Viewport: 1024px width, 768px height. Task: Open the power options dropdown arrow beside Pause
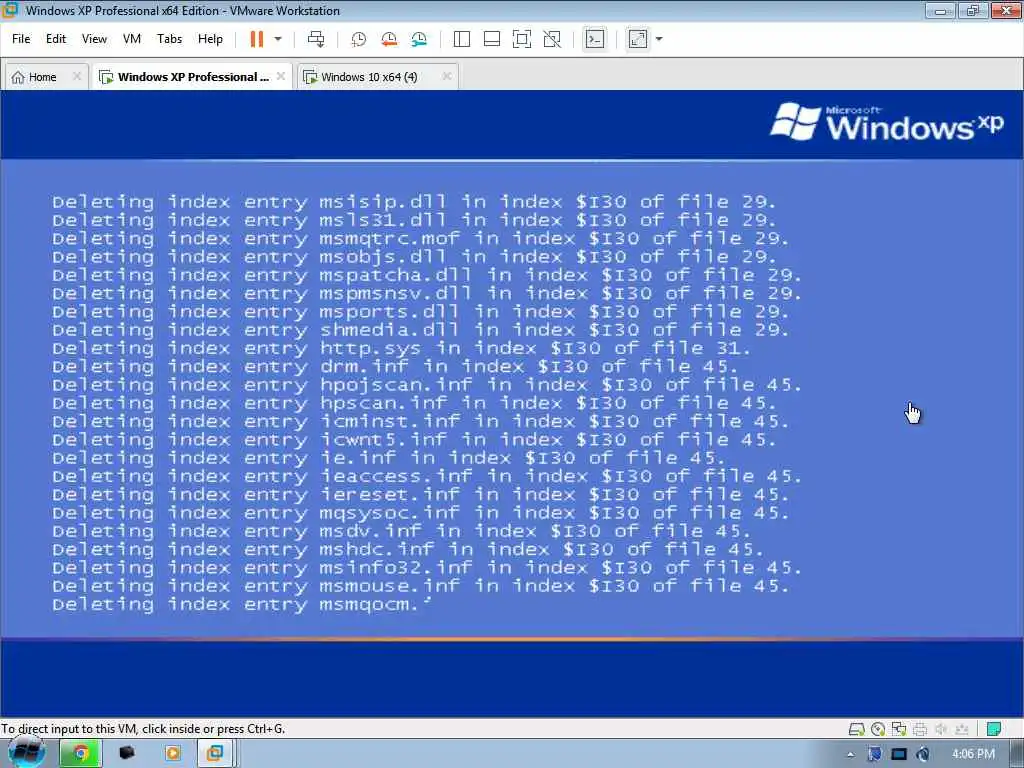[x=278, y=39]
